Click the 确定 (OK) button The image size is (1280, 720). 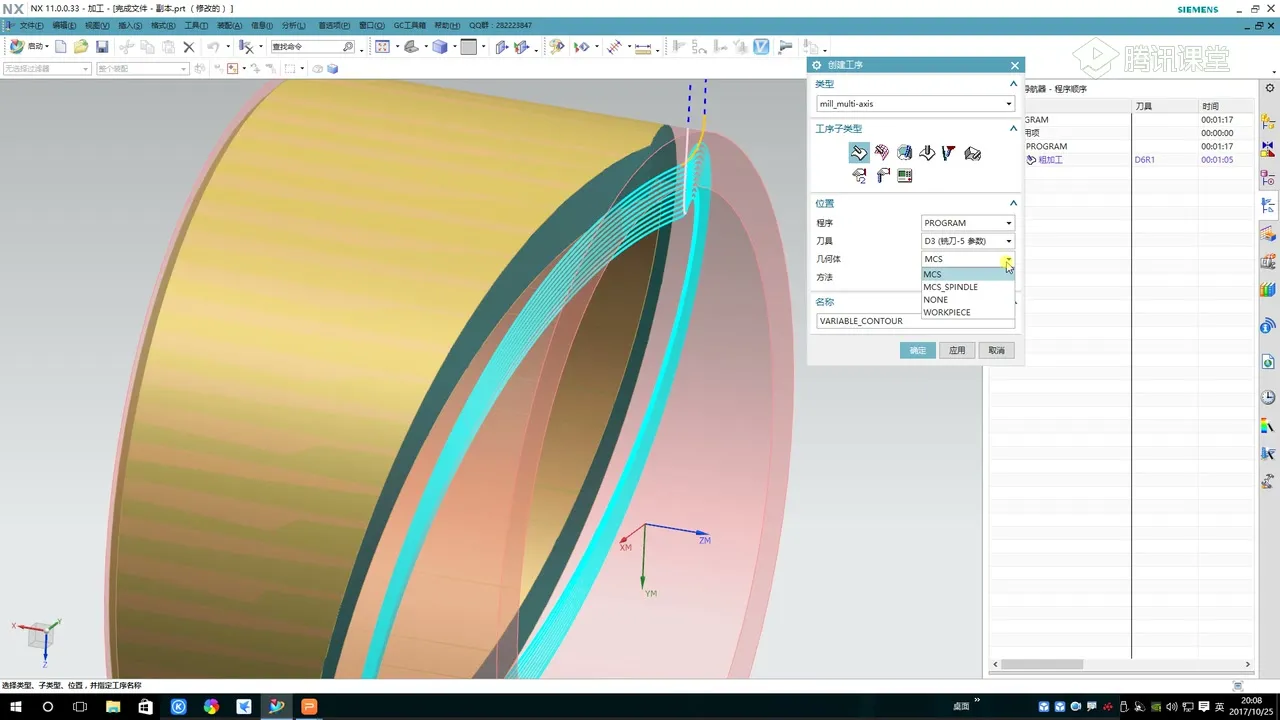coord(917,350)
